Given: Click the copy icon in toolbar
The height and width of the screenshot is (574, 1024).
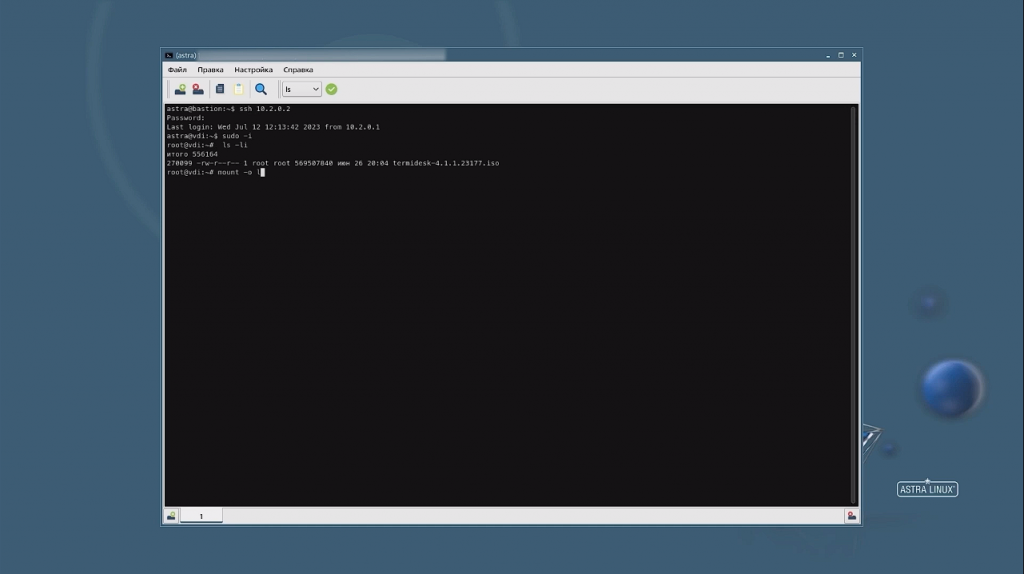Looking at the screenshot, I should (220, 89).
